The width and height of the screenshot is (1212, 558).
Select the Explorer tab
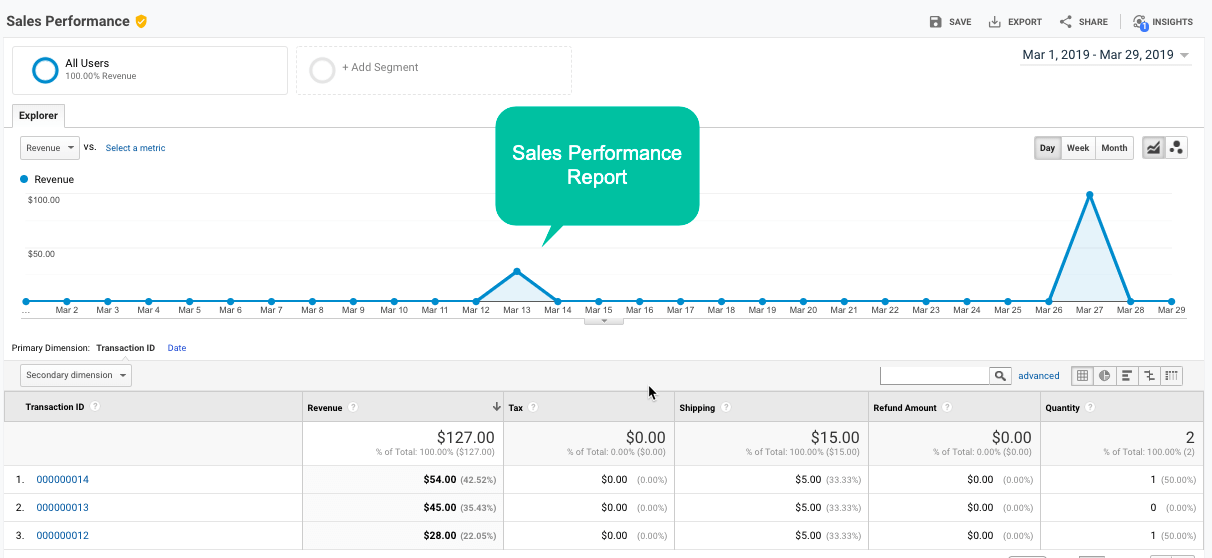pyautogui.click(x=39, y=116)
